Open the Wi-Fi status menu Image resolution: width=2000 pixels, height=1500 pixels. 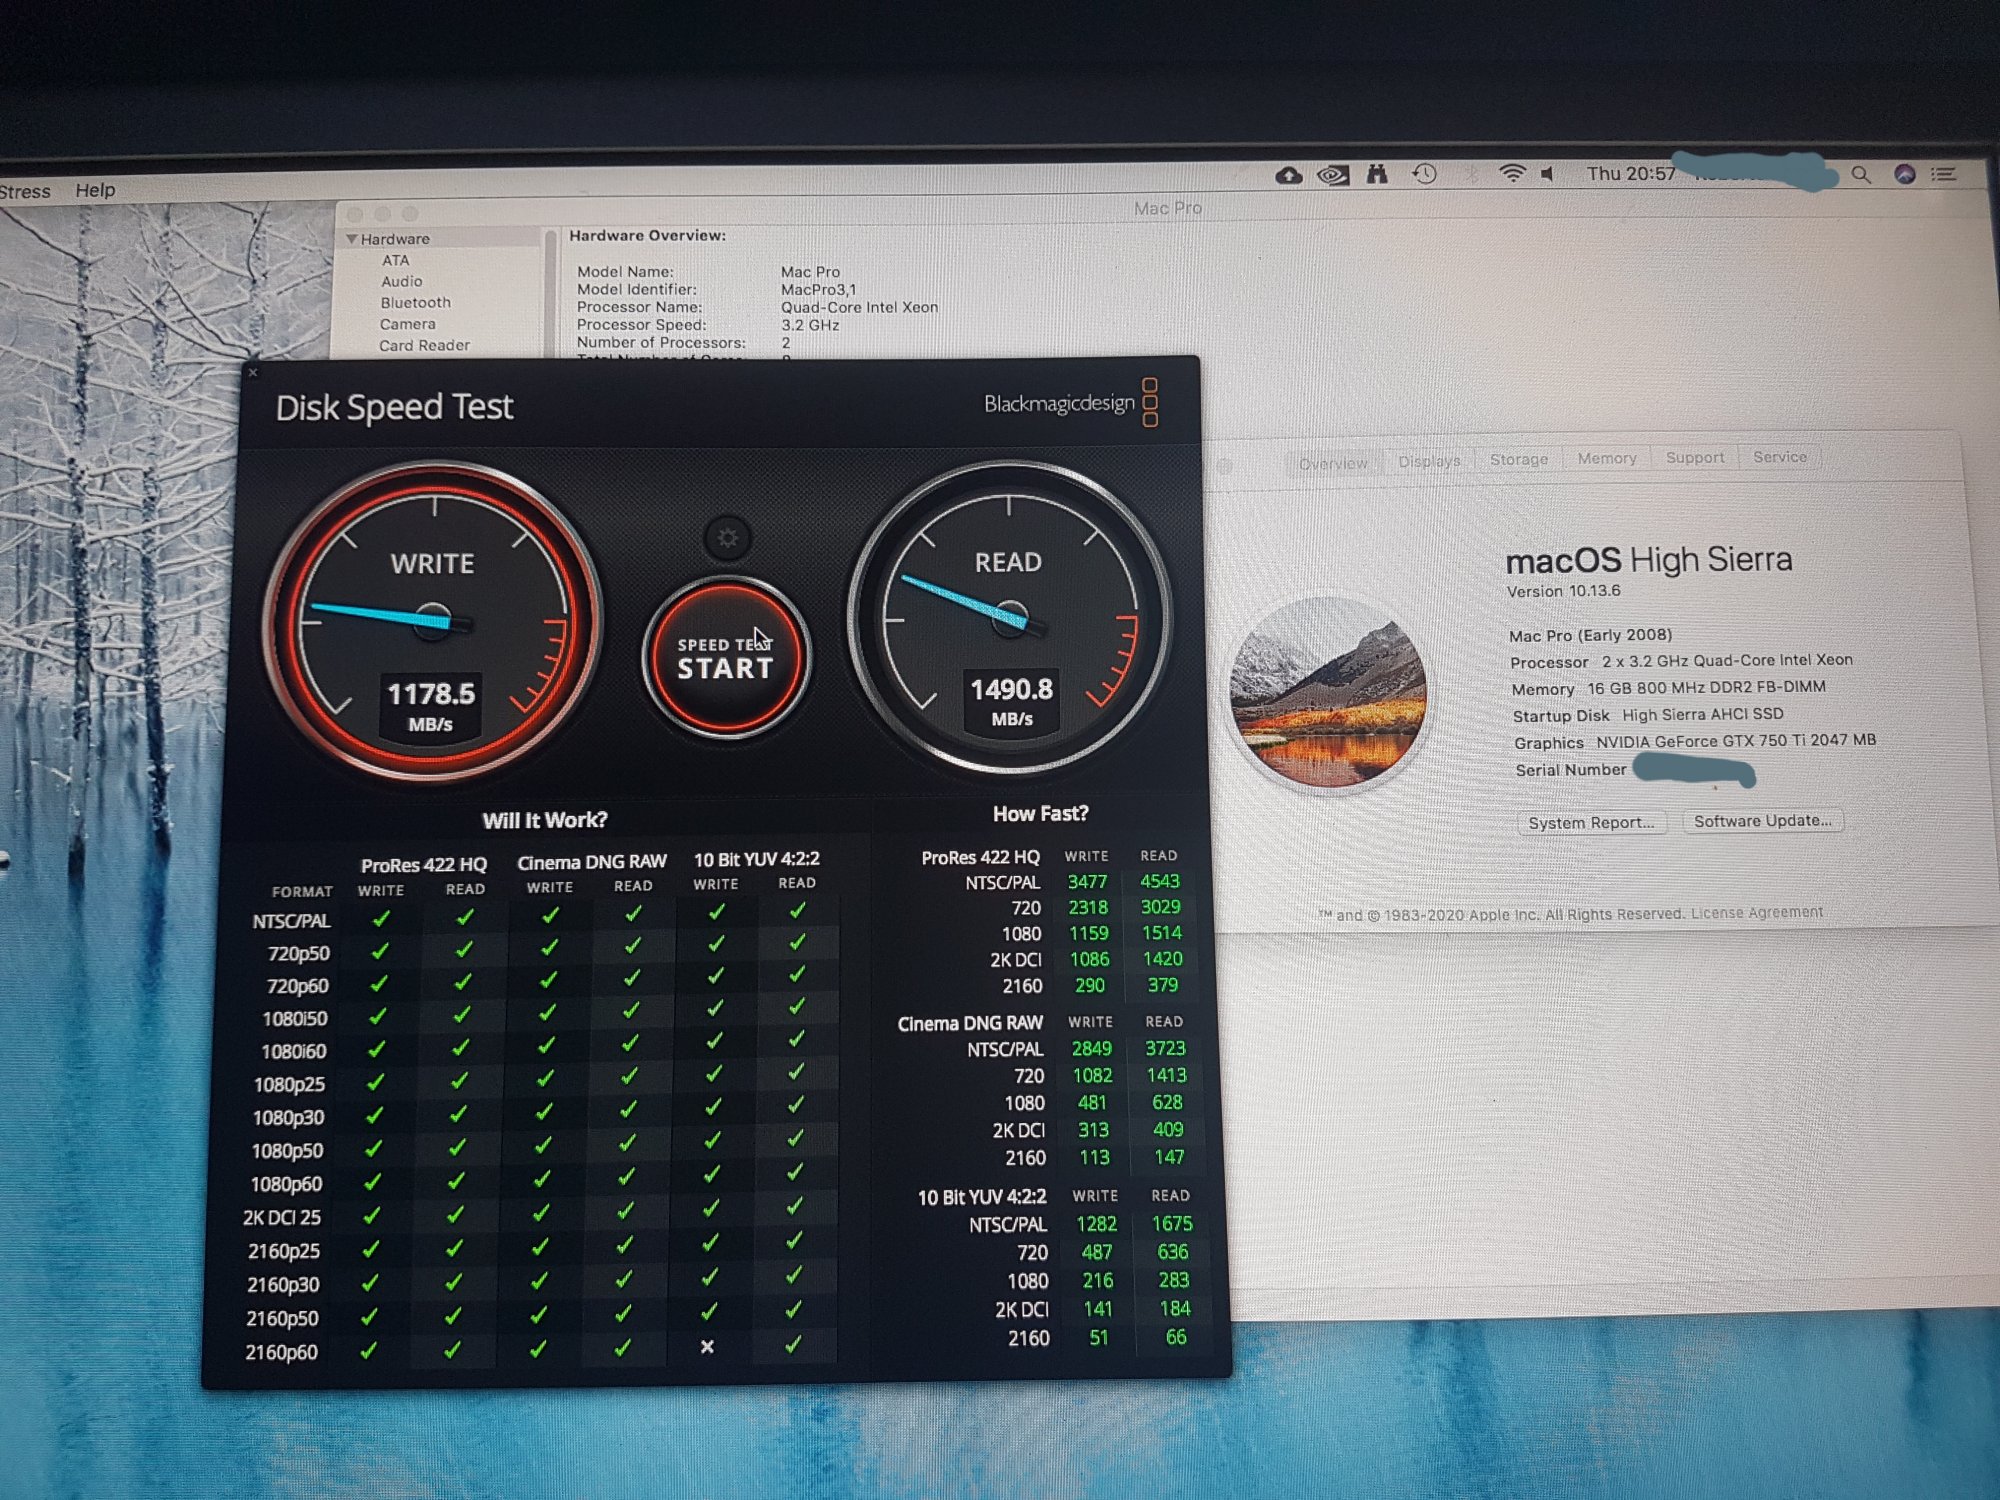[x=1512, y=174]
